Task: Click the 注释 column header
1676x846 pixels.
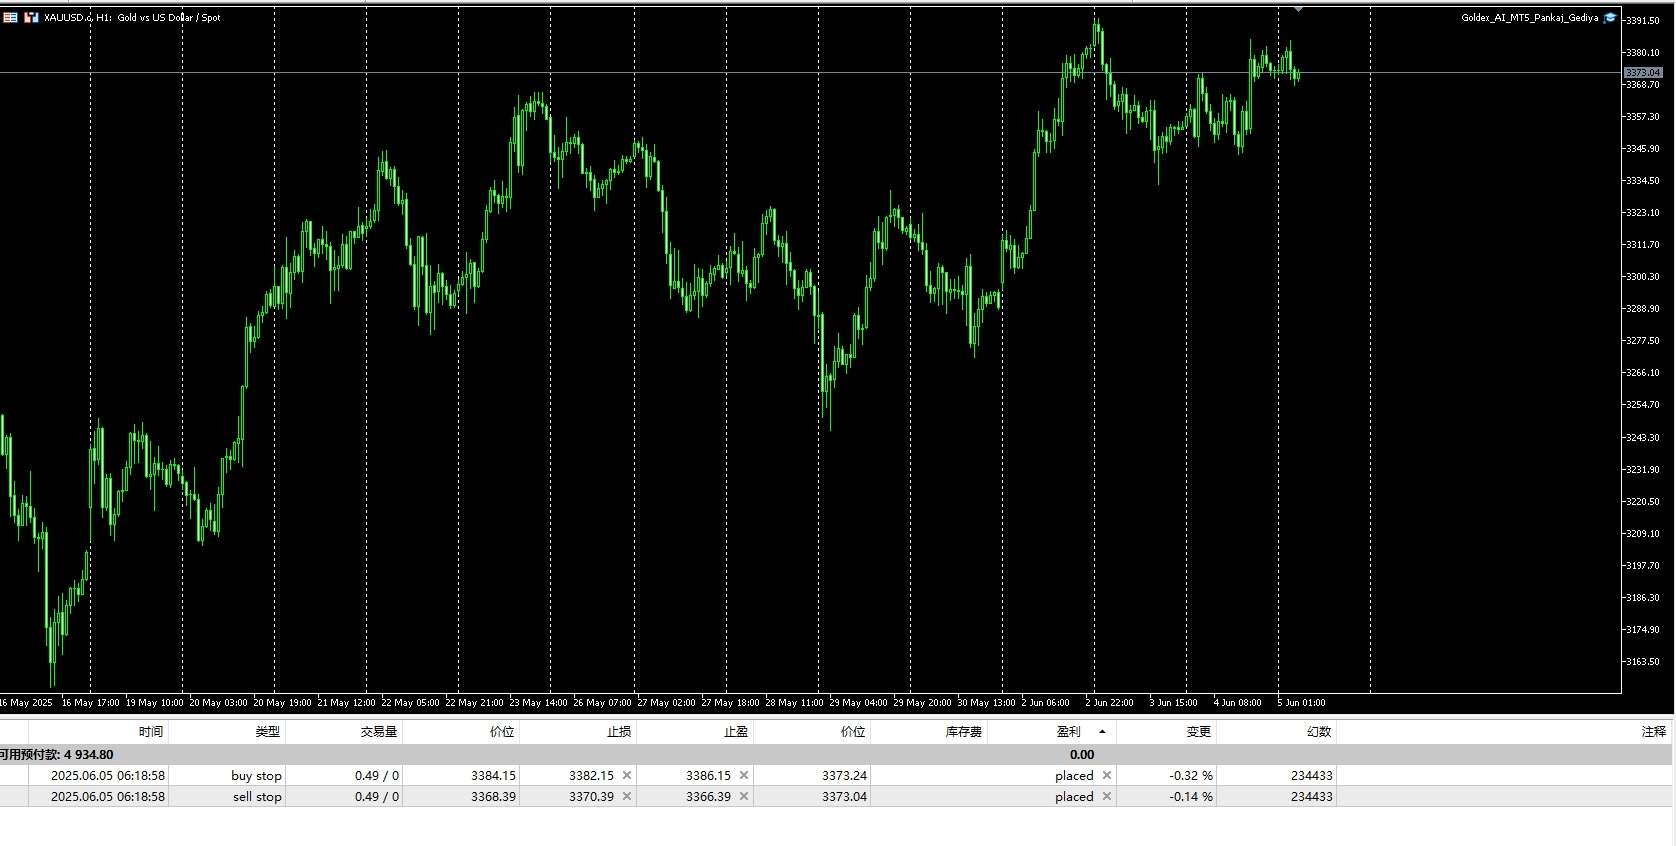Action: (x=1653, y=732)
